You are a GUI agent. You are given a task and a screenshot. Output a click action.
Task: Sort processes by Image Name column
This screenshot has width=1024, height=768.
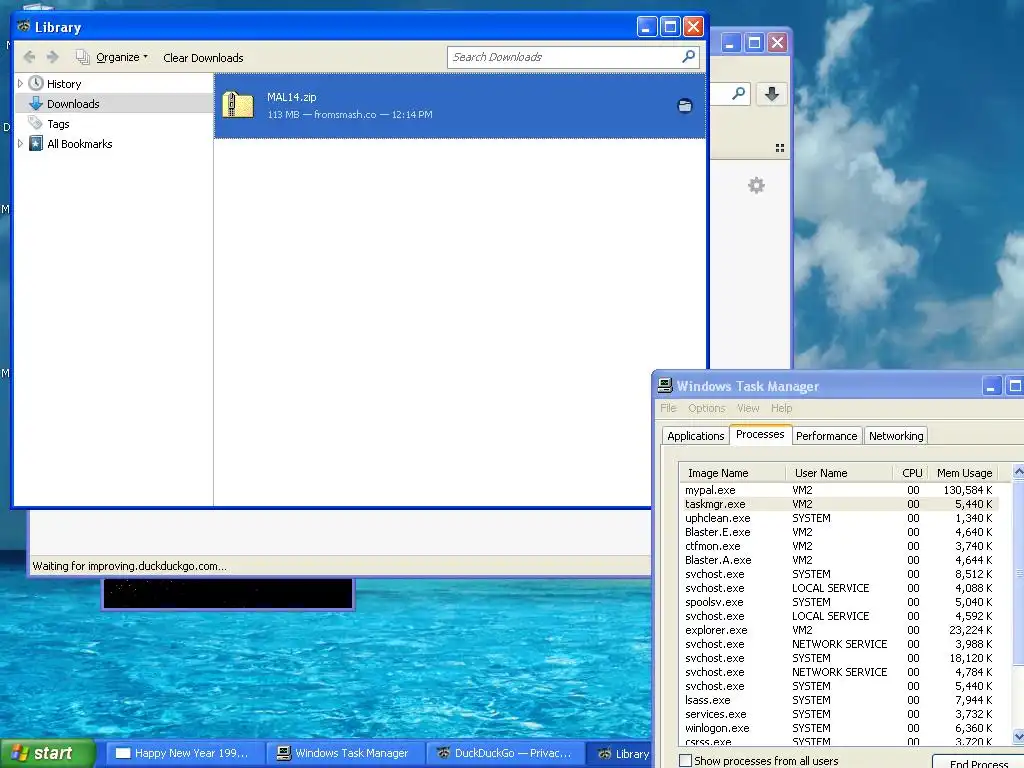point(732,473)
